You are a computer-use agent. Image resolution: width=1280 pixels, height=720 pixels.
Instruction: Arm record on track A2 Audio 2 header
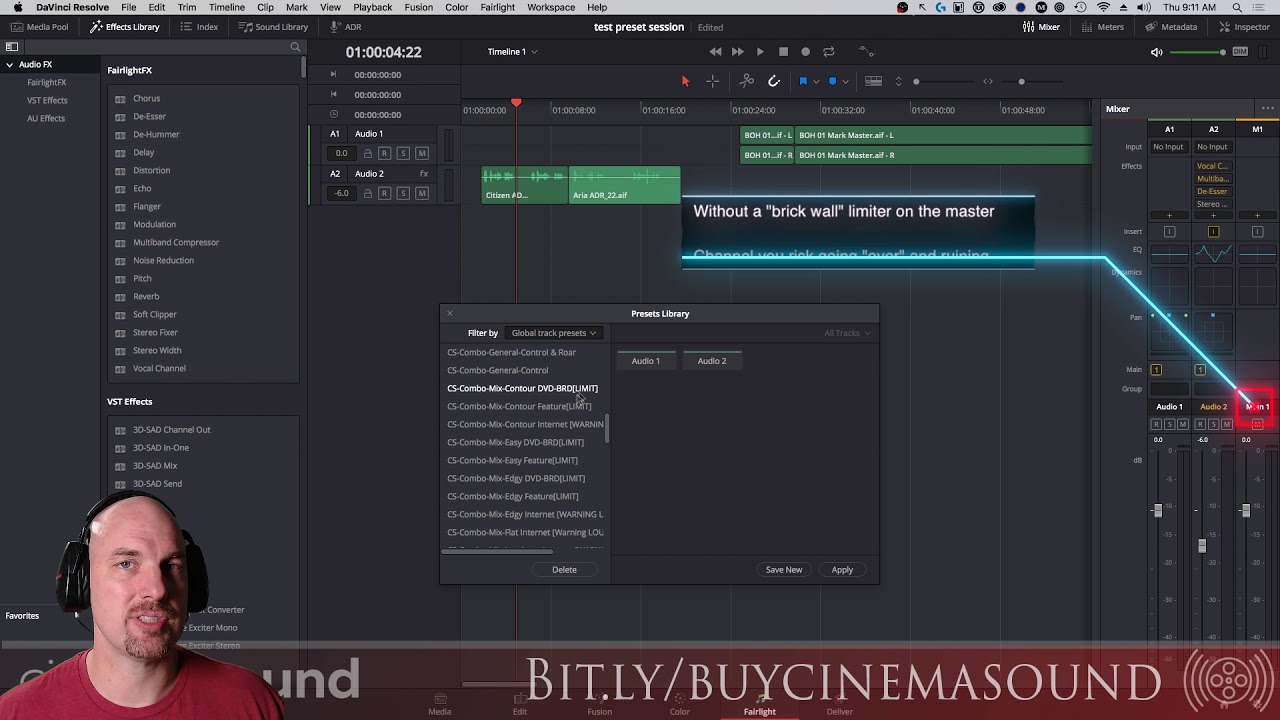(384, 193)
